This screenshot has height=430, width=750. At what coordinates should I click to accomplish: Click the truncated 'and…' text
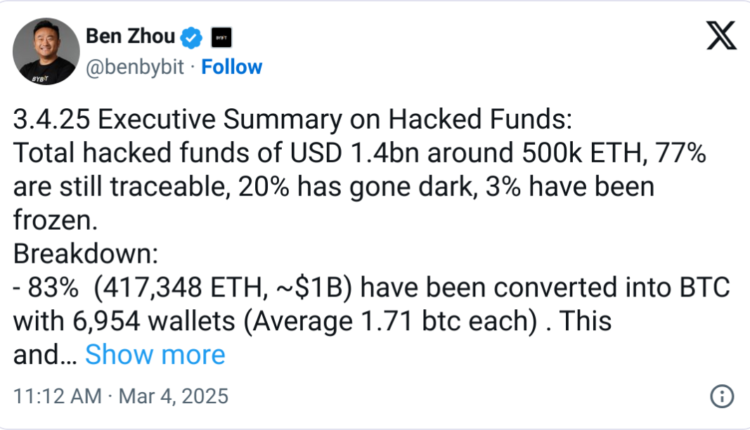coord(42,354)
